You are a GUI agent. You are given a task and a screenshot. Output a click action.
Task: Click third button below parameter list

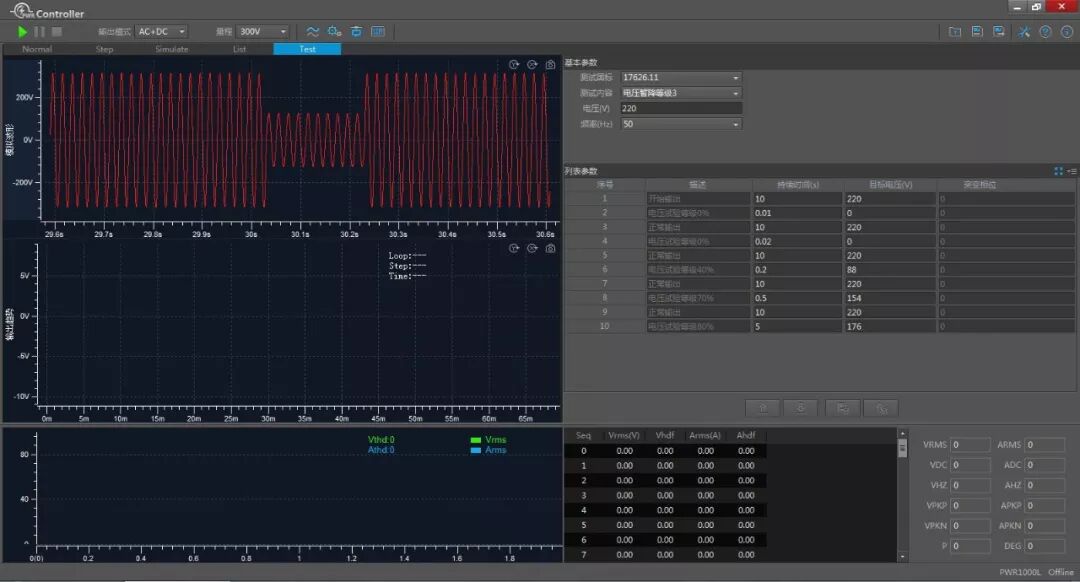pos(842,408)
